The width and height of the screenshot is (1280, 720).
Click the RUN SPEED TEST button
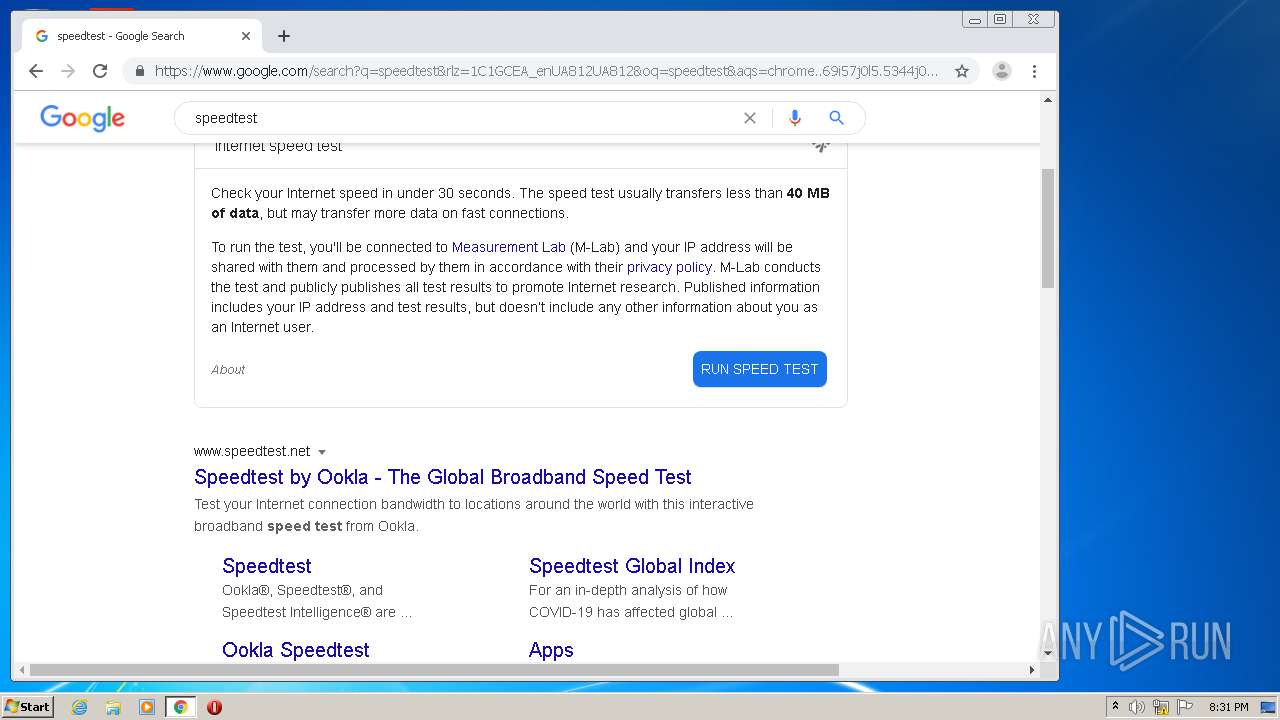coord(760,369)
